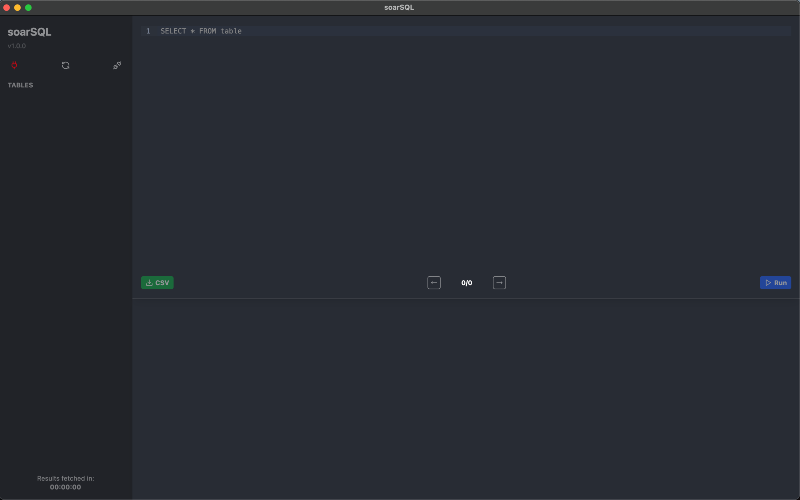Refresh the tables list
This screenshot has width=800, height=500.
(65, 65)
